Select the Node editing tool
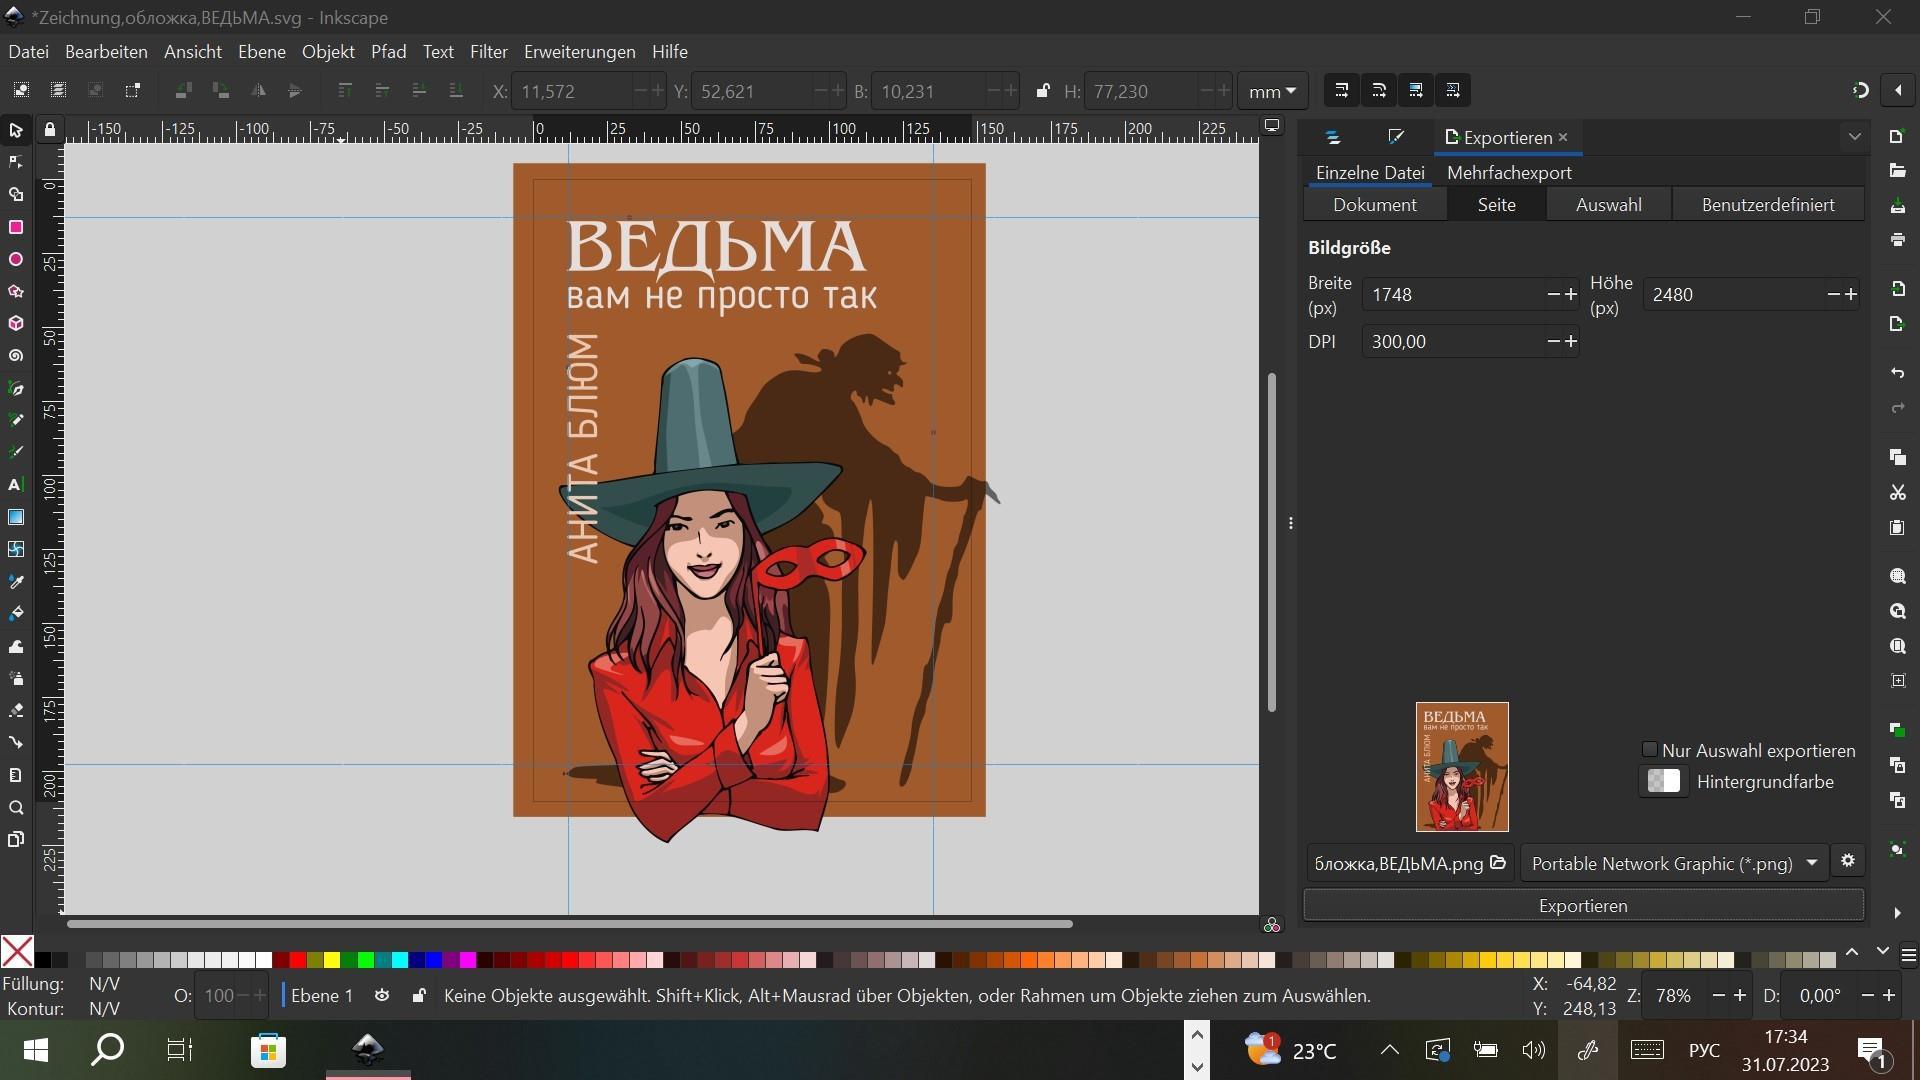This screenshot has width=1920, height=1080. 16,162
